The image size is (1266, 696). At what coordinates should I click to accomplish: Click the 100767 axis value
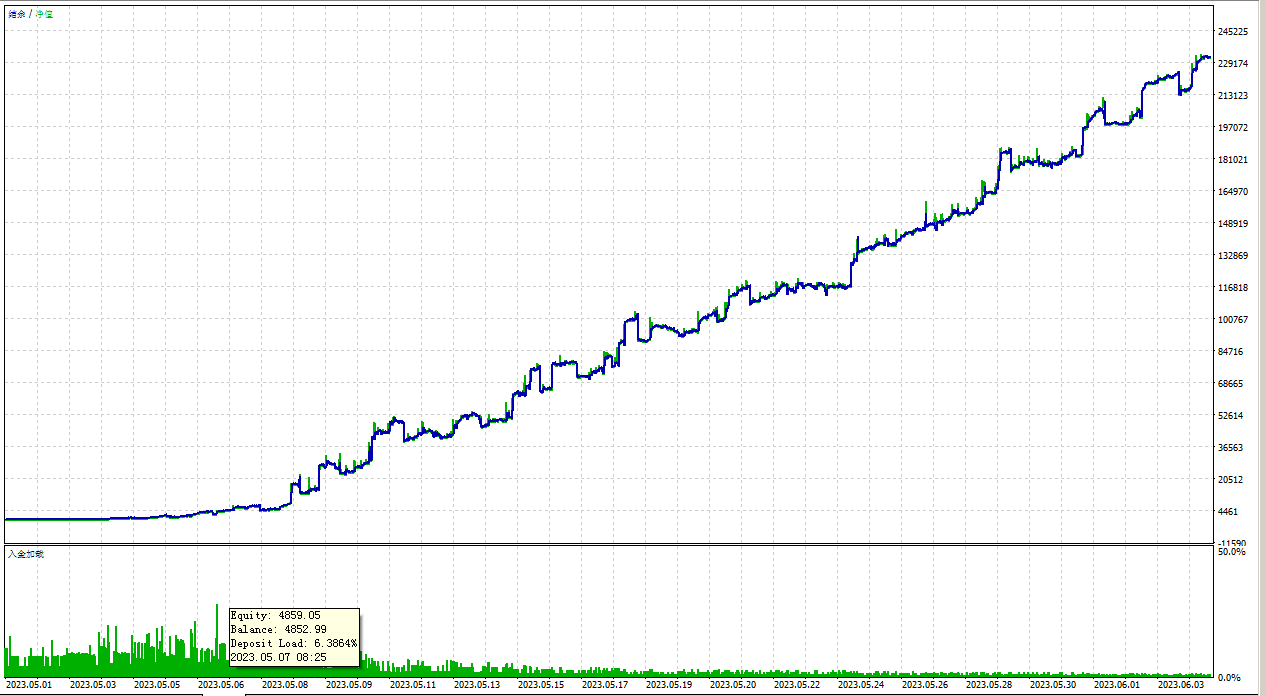(1234, 320)
